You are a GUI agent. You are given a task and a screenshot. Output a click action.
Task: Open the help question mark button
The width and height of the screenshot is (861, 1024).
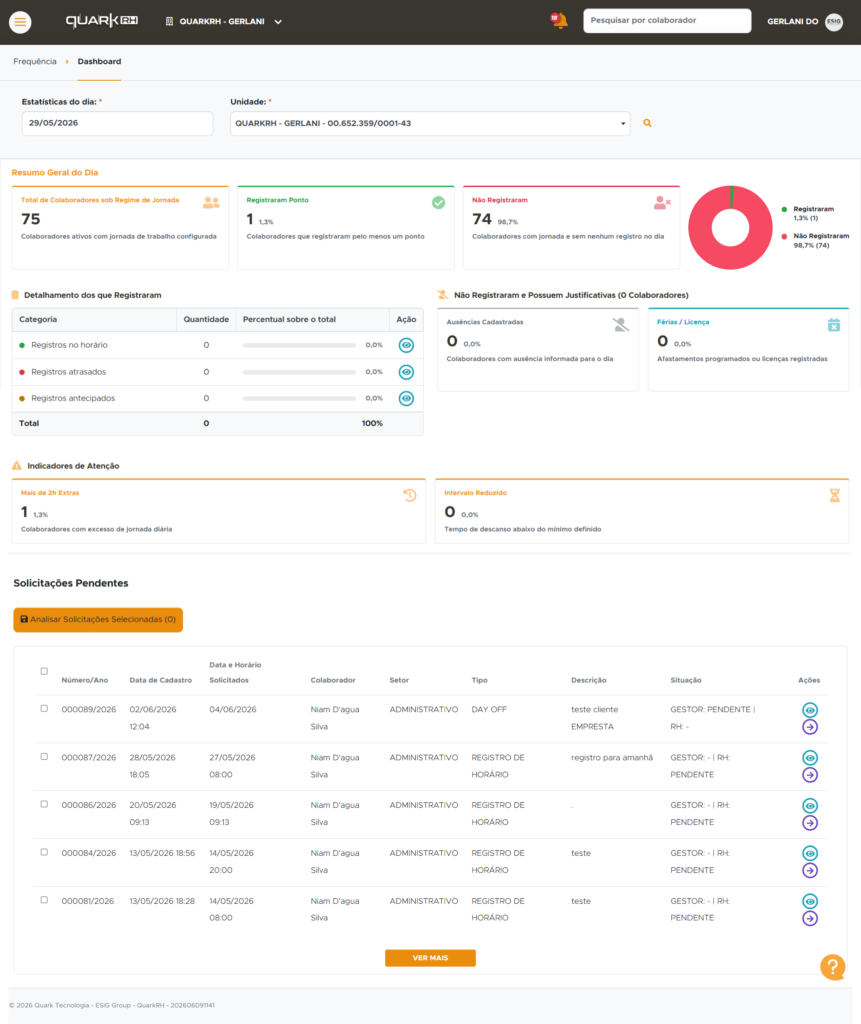833,967
